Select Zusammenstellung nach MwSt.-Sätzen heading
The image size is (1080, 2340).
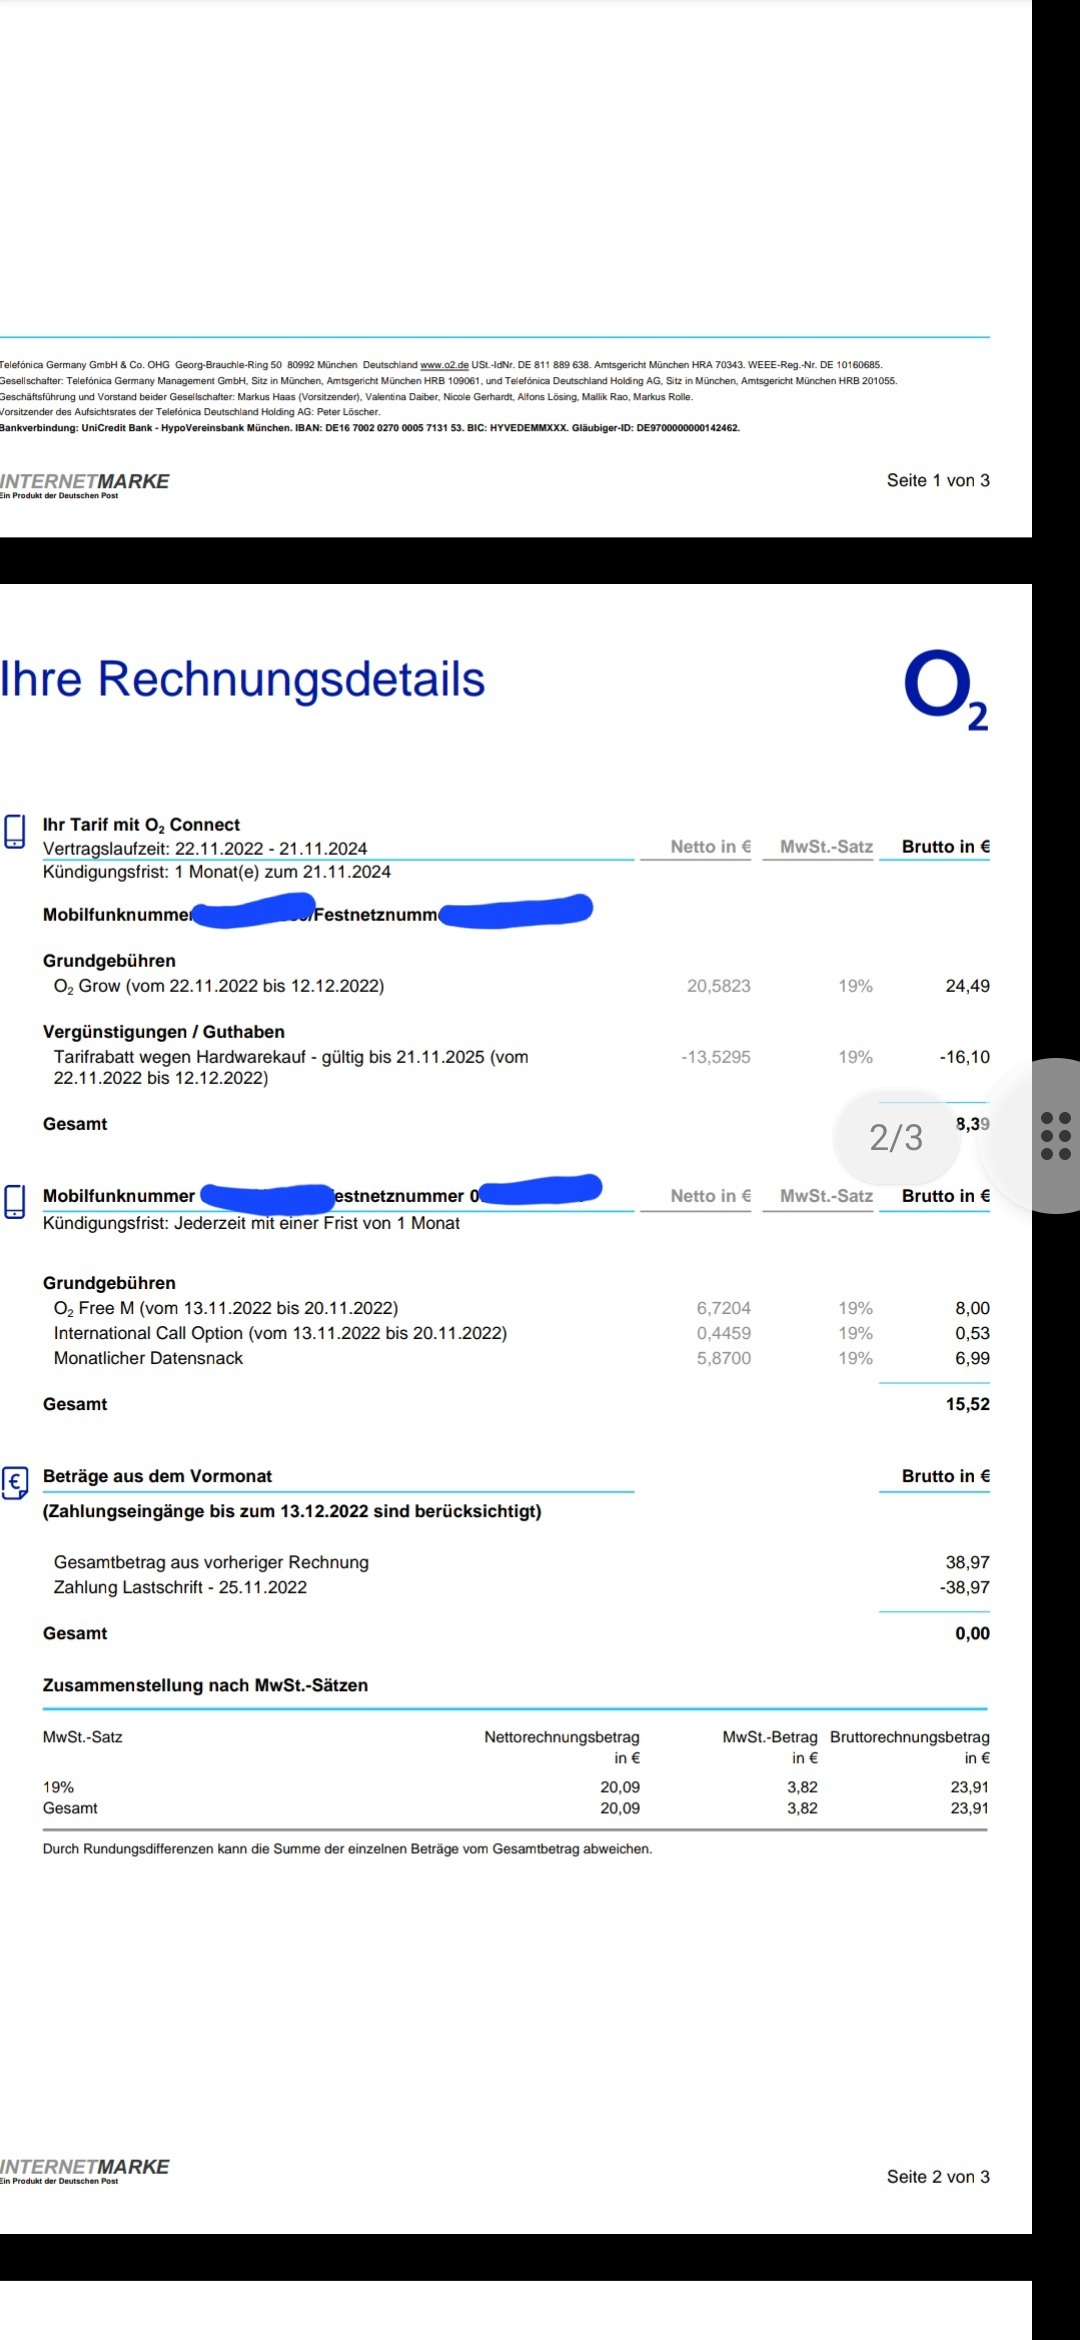(205, 1685)
